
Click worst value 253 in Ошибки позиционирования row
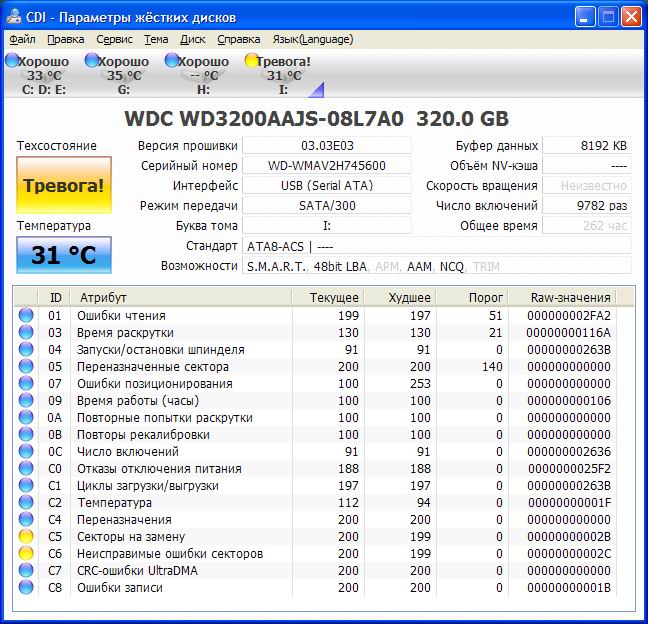pyautogui.click(x=420, y=383)
